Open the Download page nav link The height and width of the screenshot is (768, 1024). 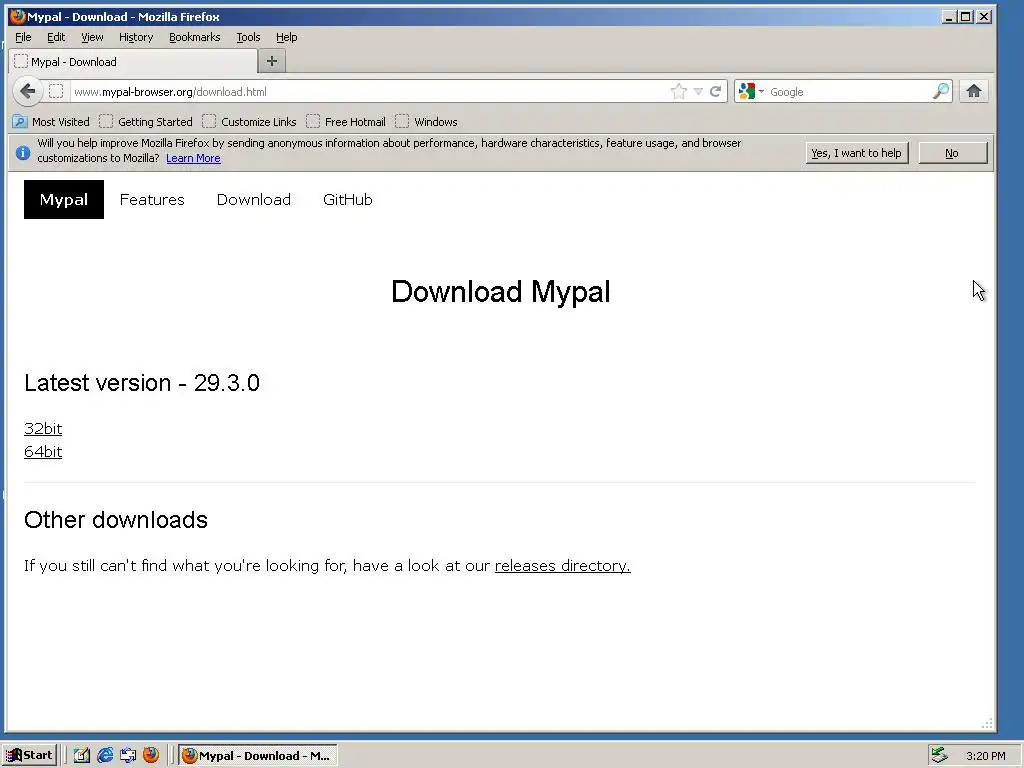pyautogui.click(x=254, y=199)
